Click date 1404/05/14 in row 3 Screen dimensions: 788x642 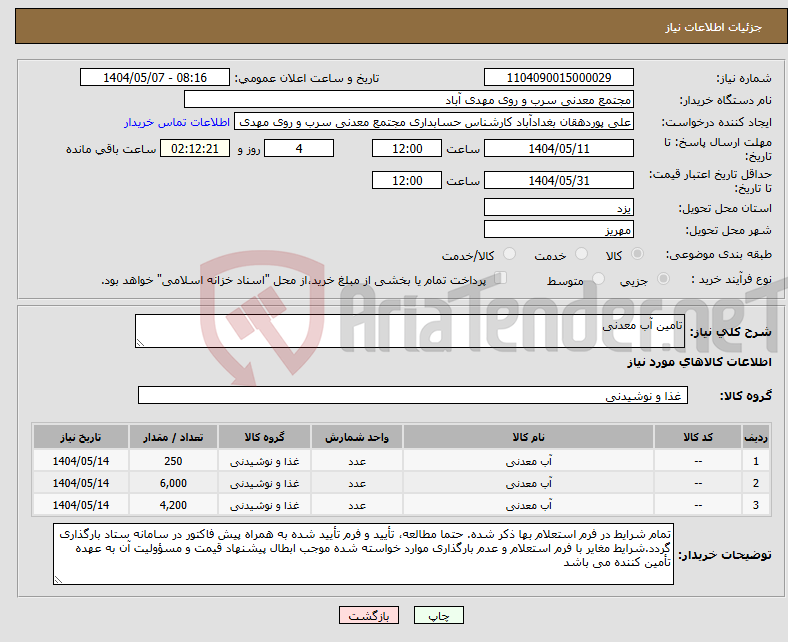tap(81, 505)
